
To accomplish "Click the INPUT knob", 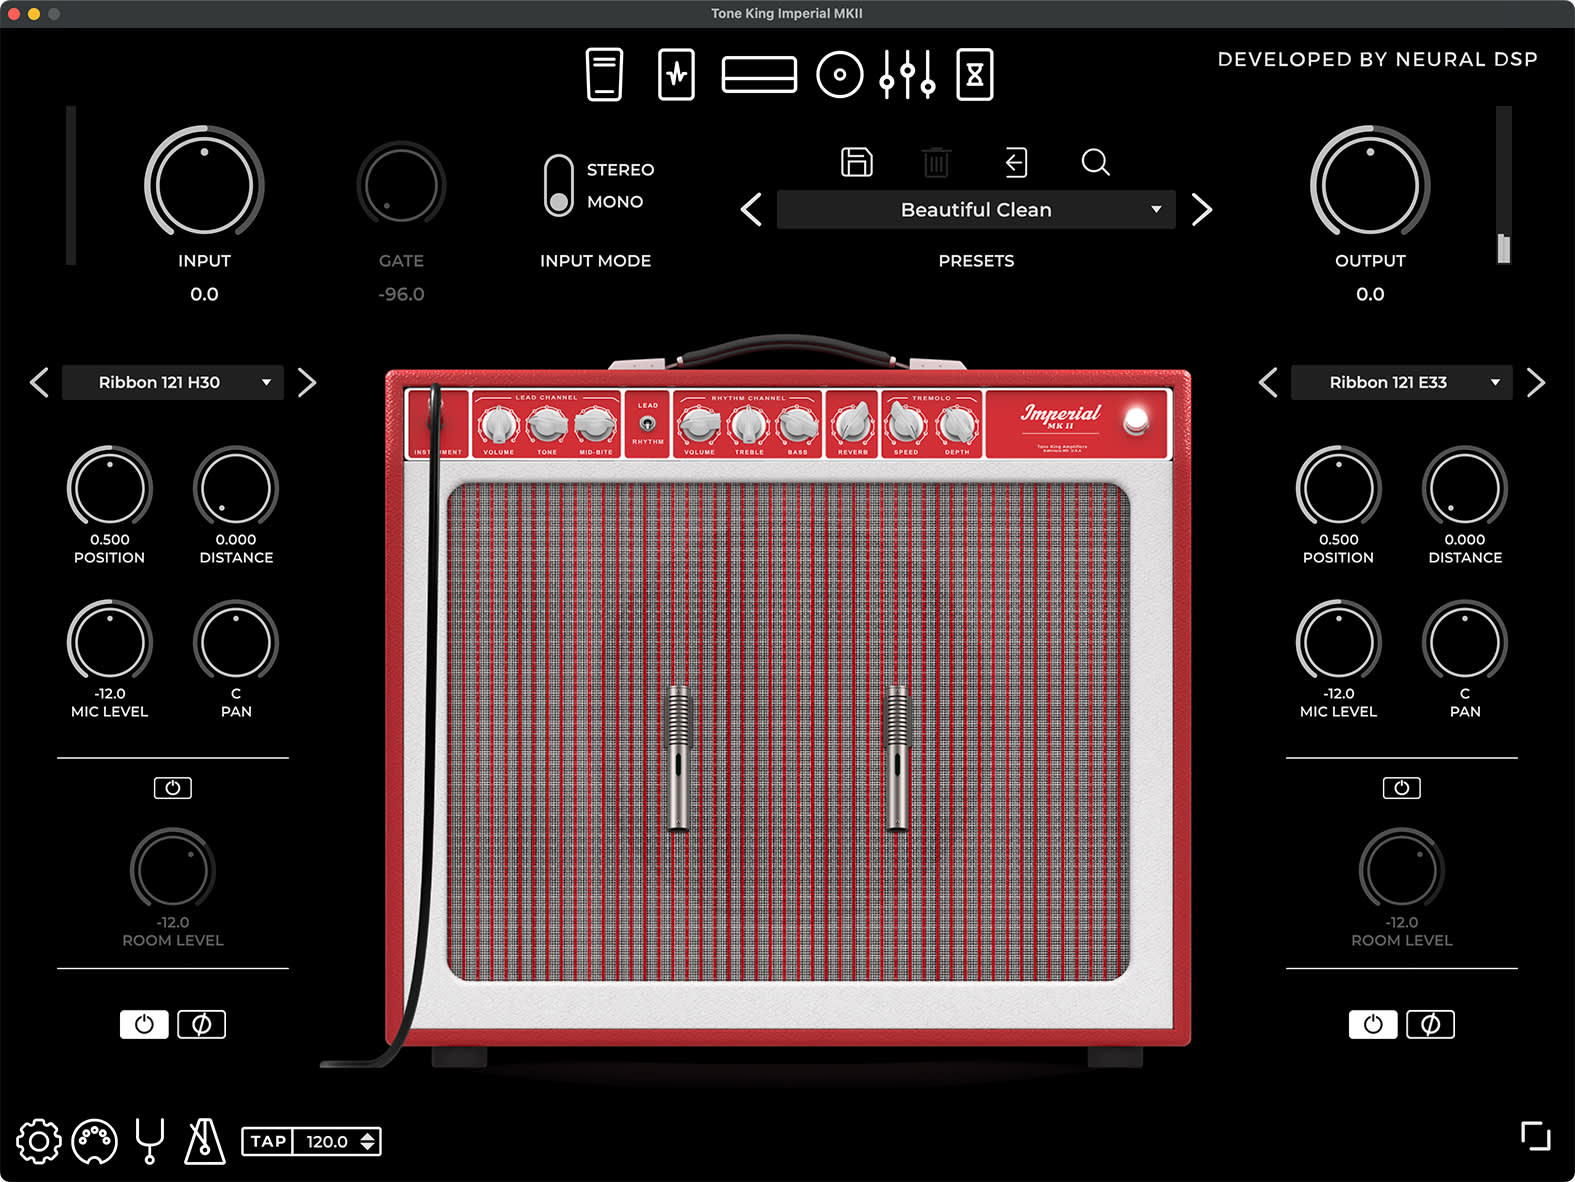I will (204, 185).
